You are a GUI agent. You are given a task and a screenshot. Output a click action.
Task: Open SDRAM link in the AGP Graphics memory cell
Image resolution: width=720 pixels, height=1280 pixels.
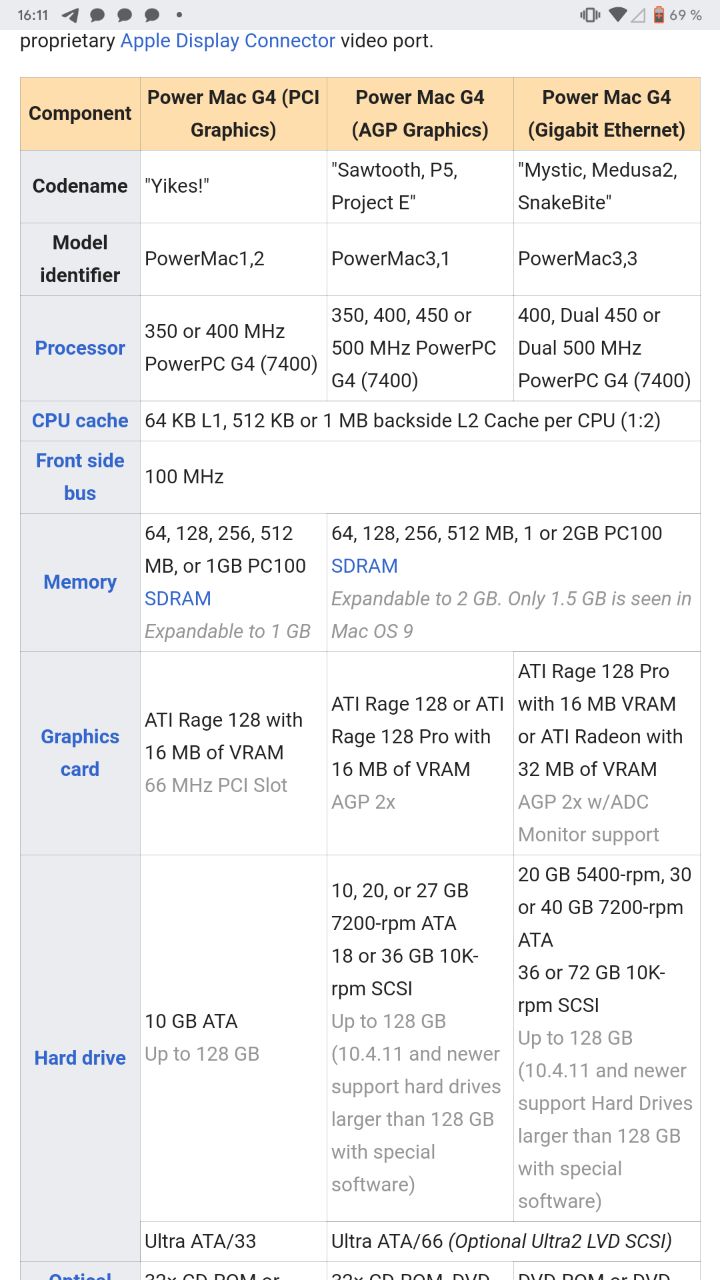364,566
